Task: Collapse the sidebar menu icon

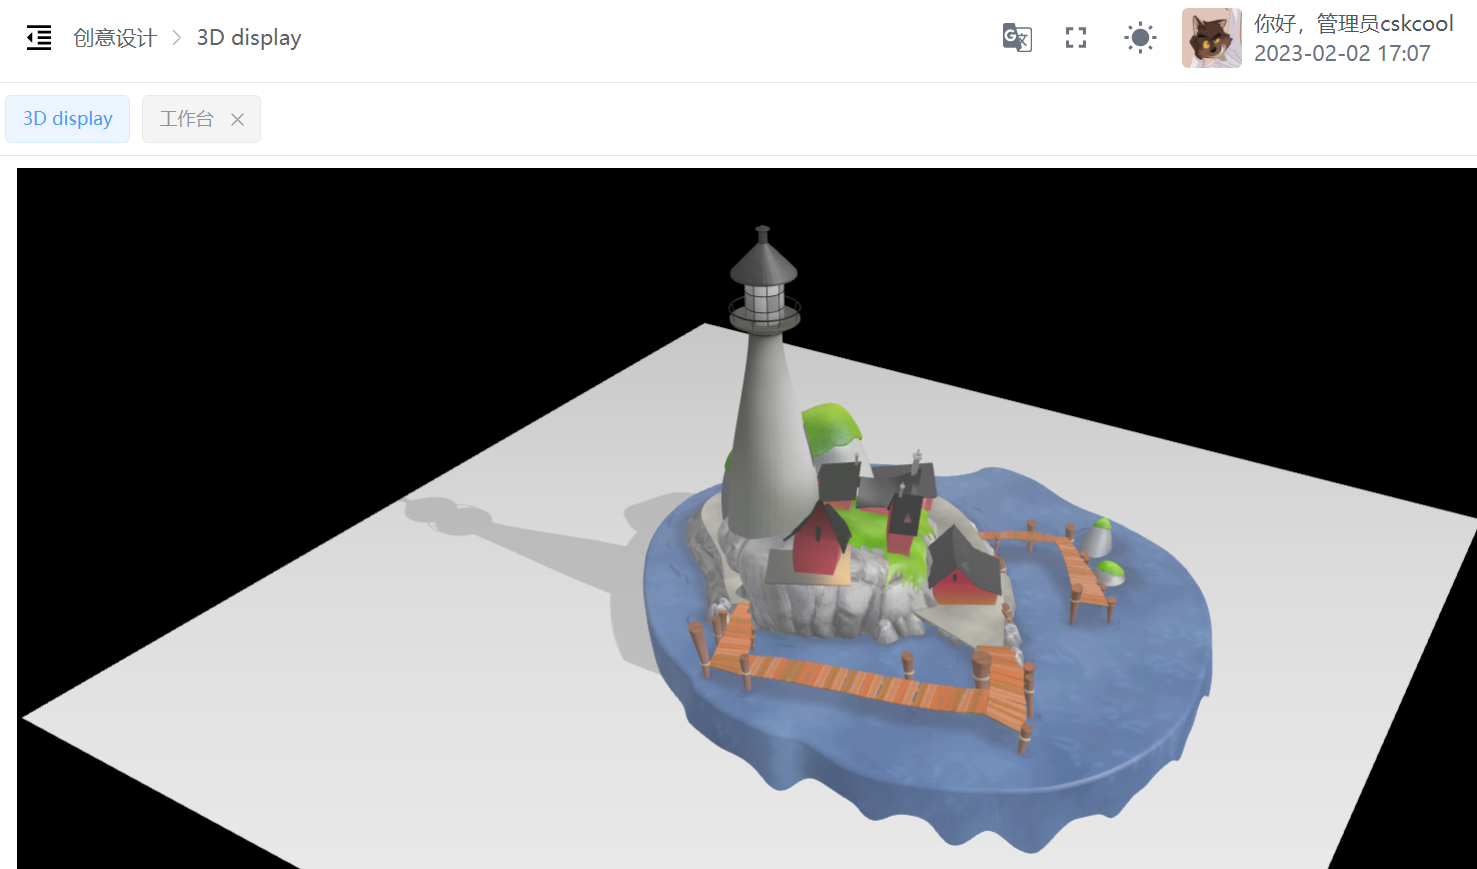Action: [39, 38]
